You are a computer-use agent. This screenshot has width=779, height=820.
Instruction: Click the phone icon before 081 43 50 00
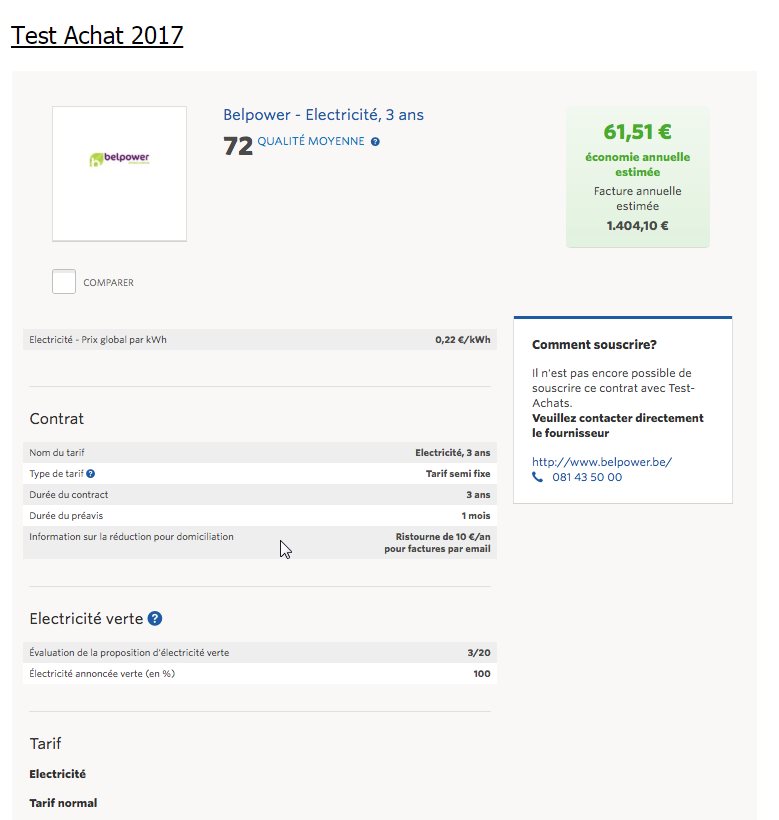tap(537, 478)
